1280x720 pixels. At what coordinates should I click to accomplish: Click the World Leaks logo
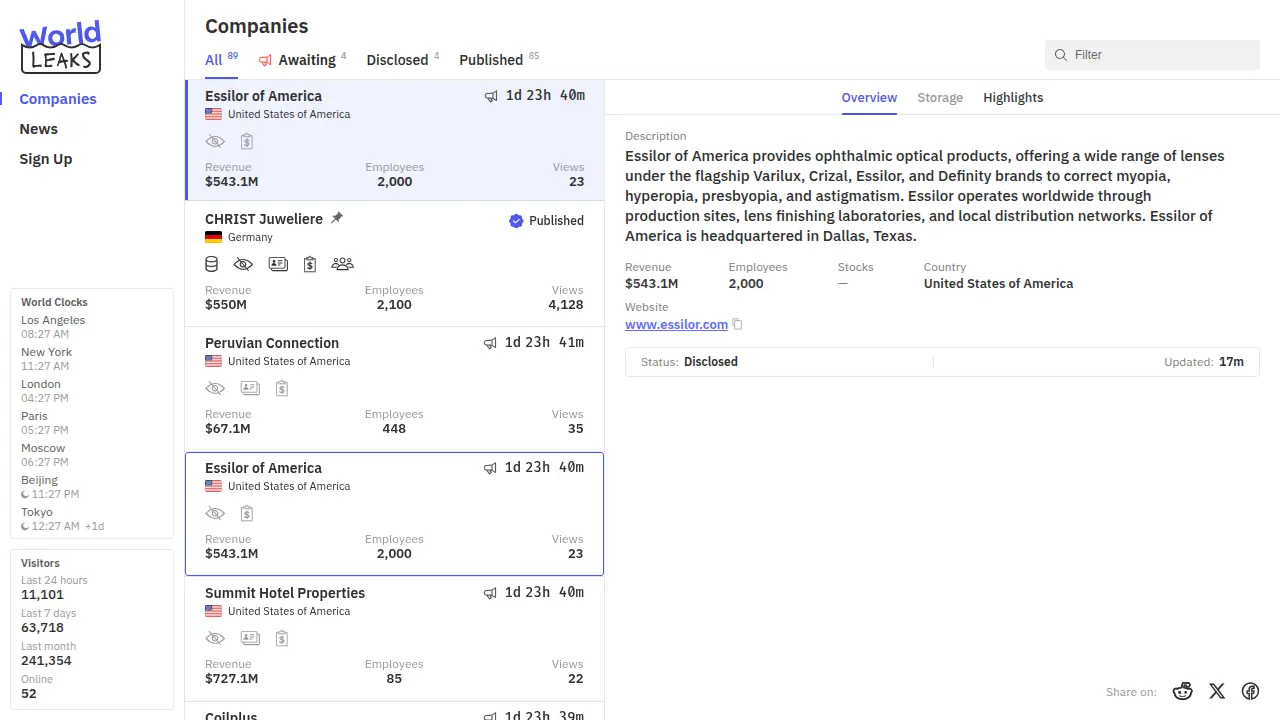(x=60, y=47)
